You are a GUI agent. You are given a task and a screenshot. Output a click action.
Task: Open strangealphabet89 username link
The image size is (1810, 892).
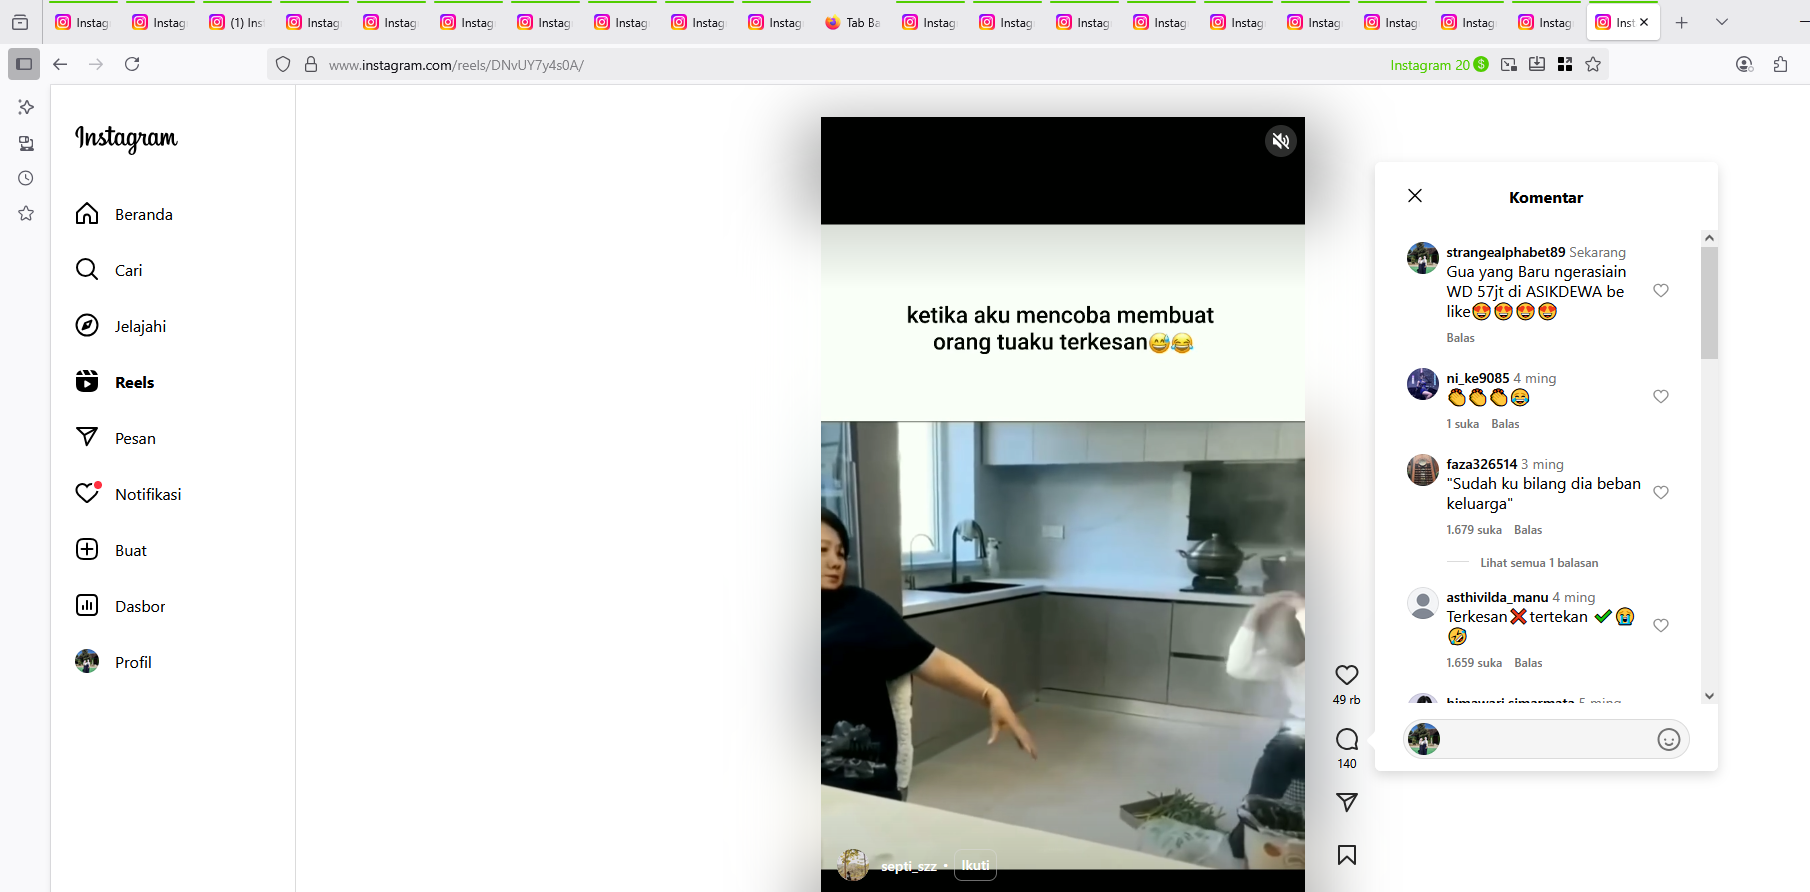pos(1506,252)
